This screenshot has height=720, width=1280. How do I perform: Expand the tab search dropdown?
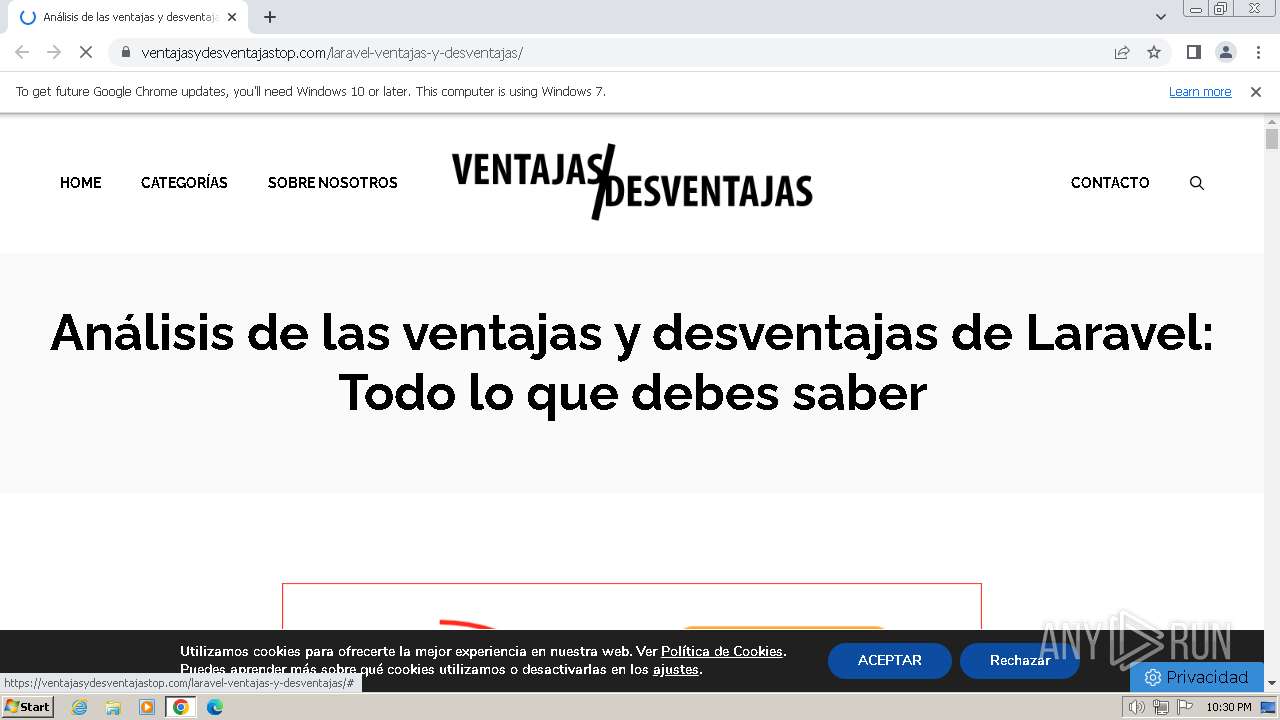[x=1161, y=17]
